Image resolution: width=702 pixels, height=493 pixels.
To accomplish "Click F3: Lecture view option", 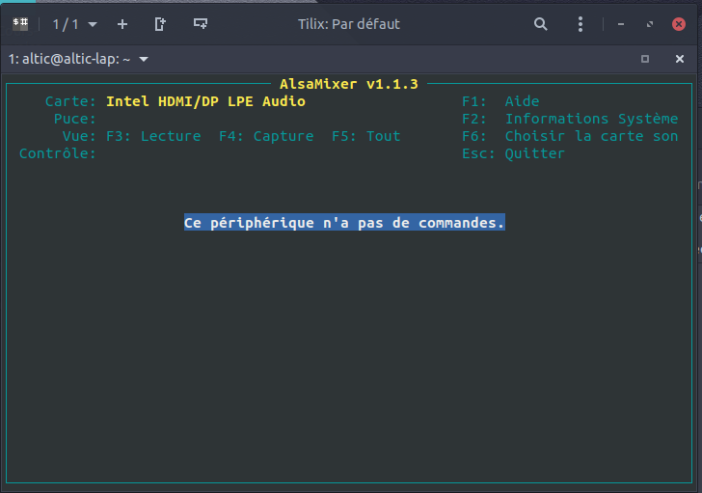I will pos(154,136).
